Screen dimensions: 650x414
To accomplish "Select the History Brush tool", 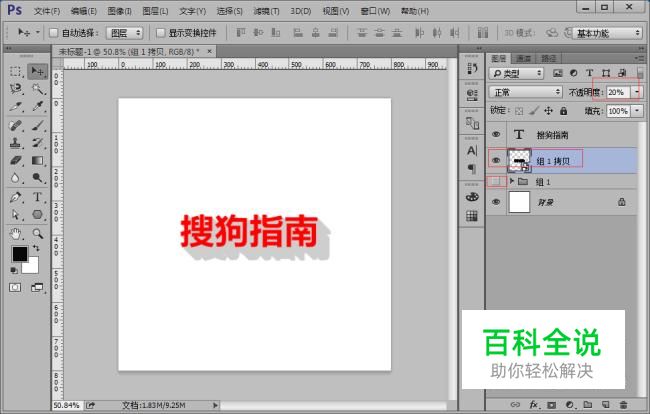I will (x=37, y=143).
